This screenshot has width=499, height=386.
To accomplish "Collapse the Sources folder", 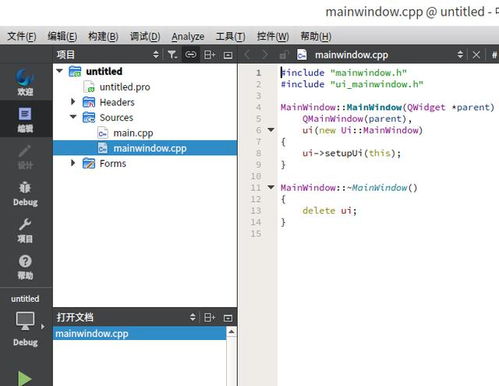I will coord(73,117).
